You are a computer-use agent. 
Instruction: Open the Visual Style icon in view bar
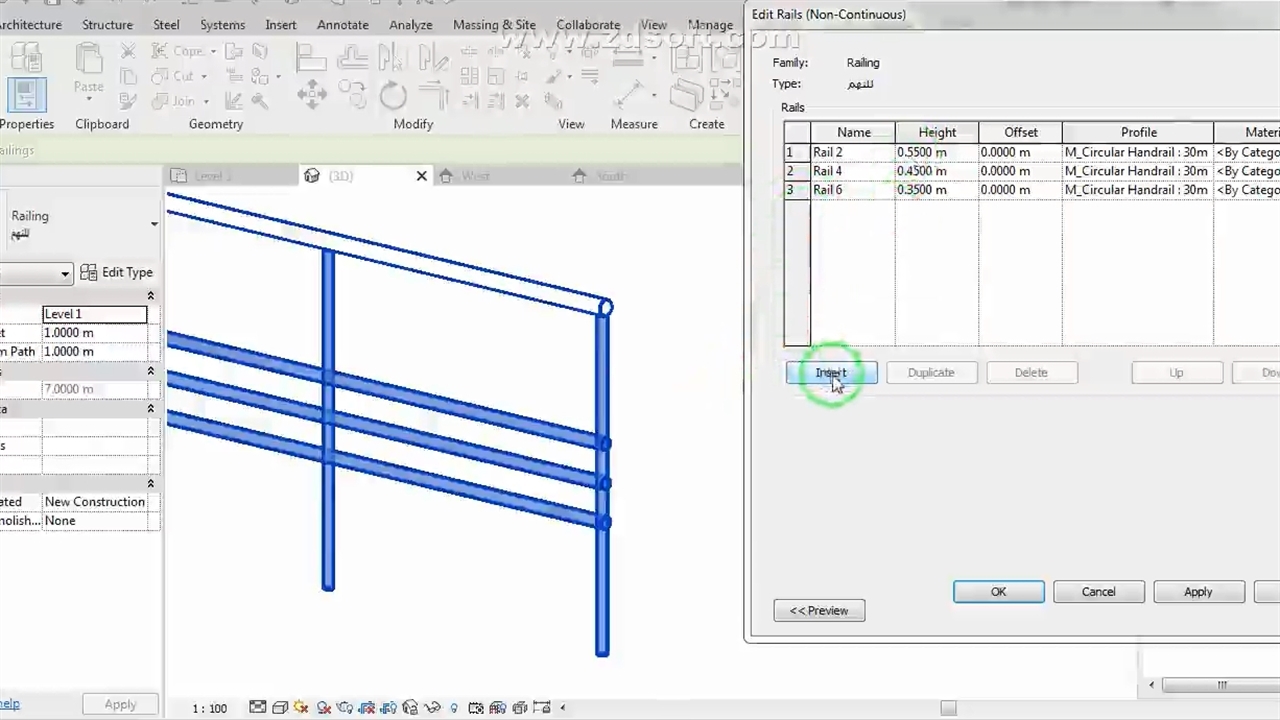point(280,708)
